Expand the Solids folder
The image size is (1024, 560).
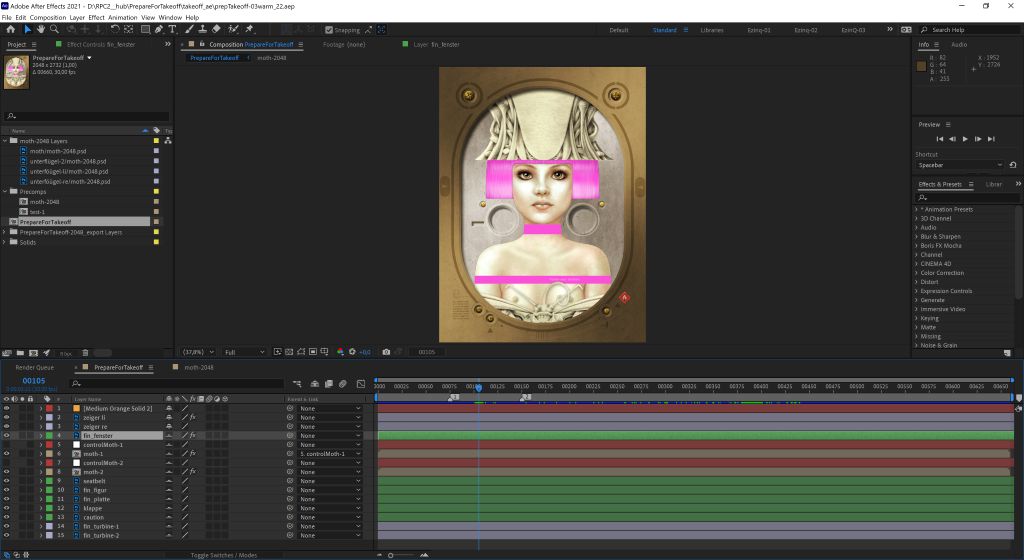[5, 242]
